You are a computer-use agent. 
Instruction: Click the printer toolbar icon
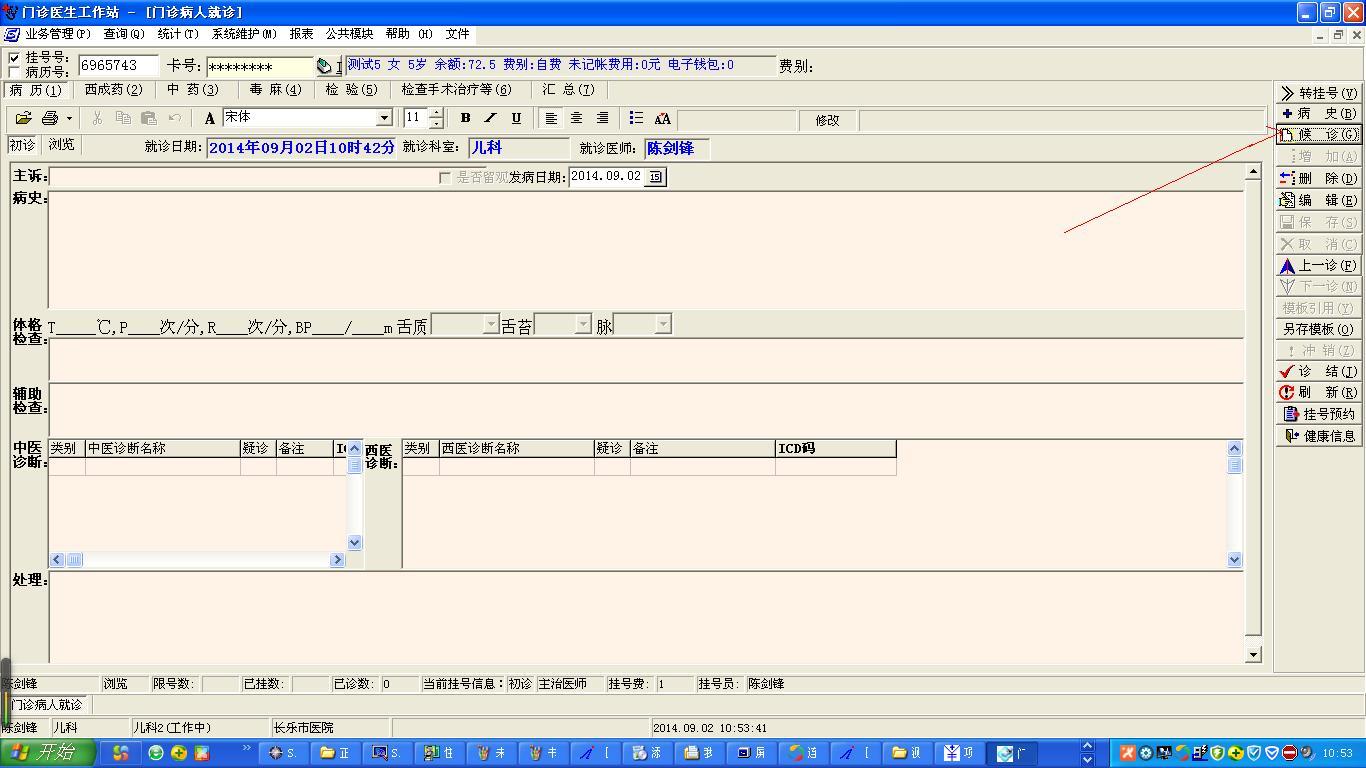click(x=50, y=118)
